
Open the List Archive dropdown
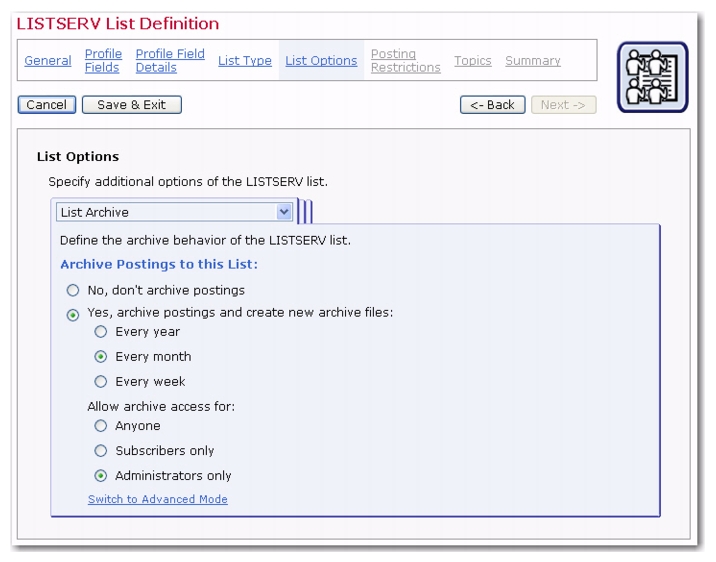pyautogui.click(x=174, y=212)
